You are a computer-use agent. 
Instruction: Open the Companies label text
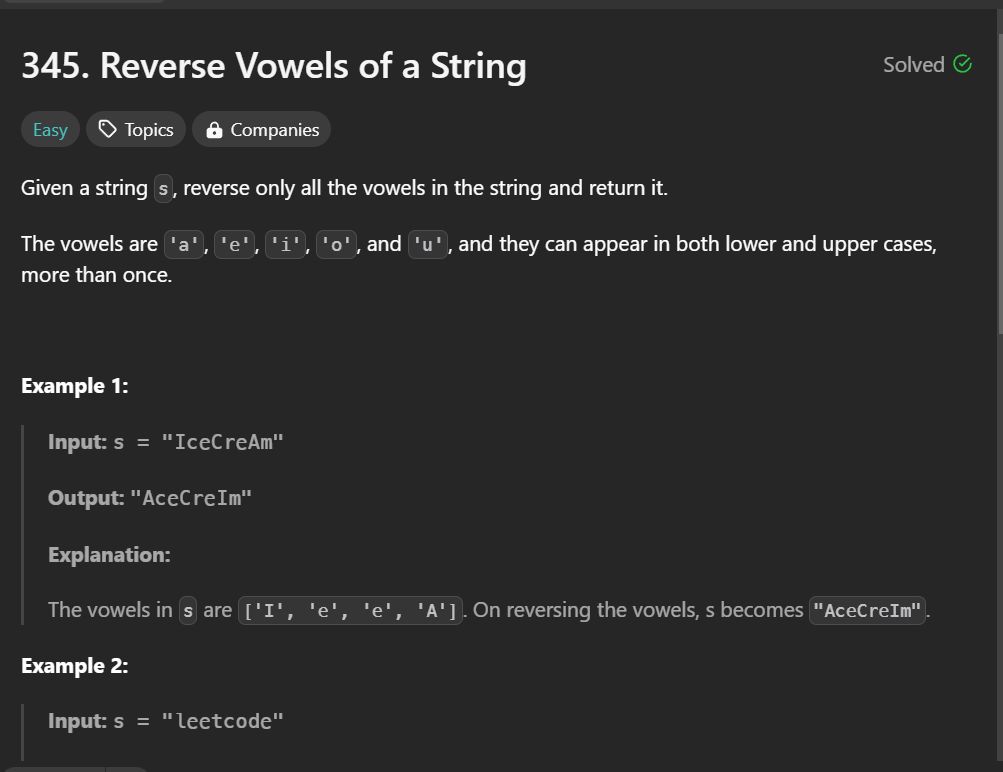coord(274,130)
